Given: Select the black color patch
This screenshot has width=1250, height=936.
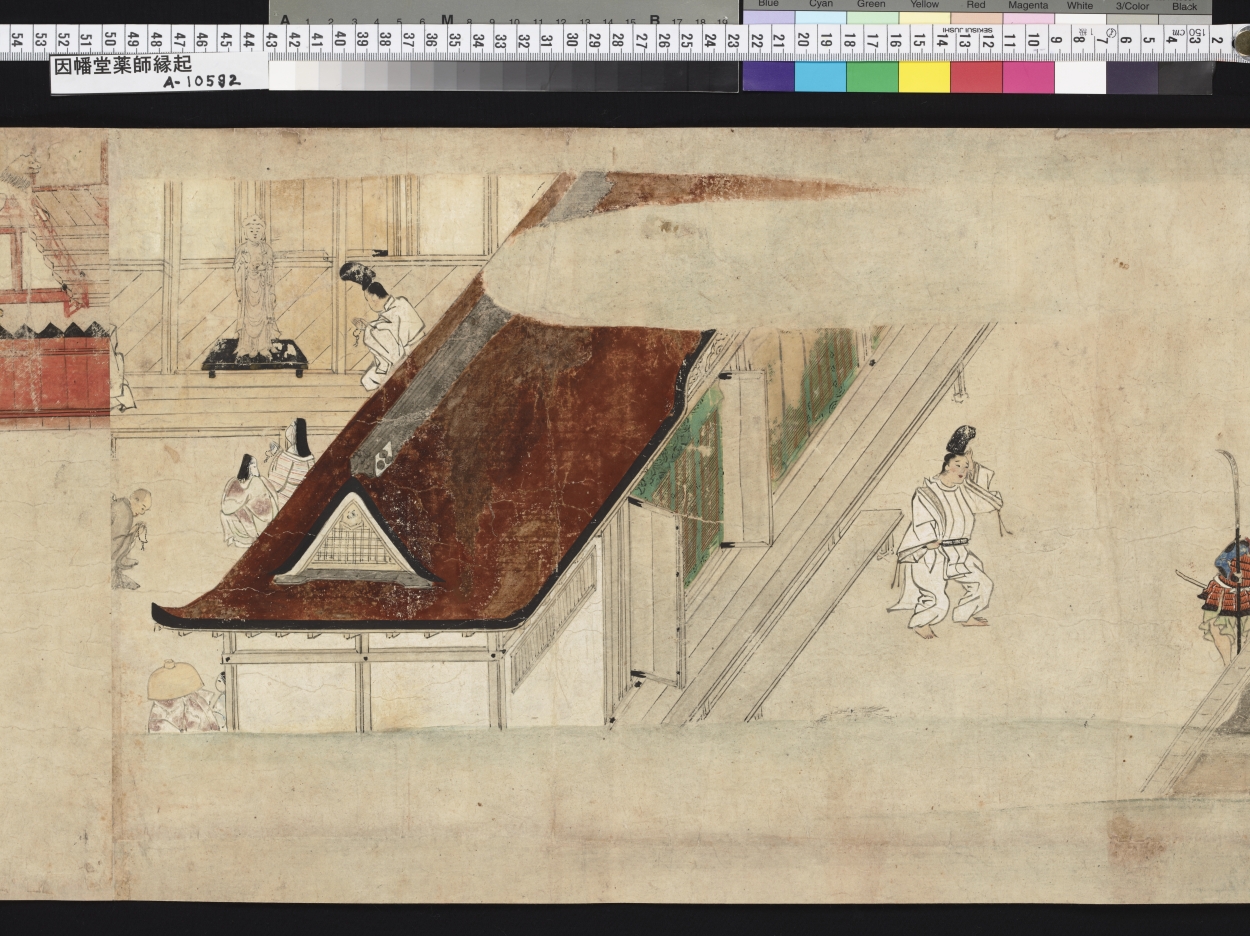Looking at the screenshot, I should pyautogui.click(x=1185, y=77).
